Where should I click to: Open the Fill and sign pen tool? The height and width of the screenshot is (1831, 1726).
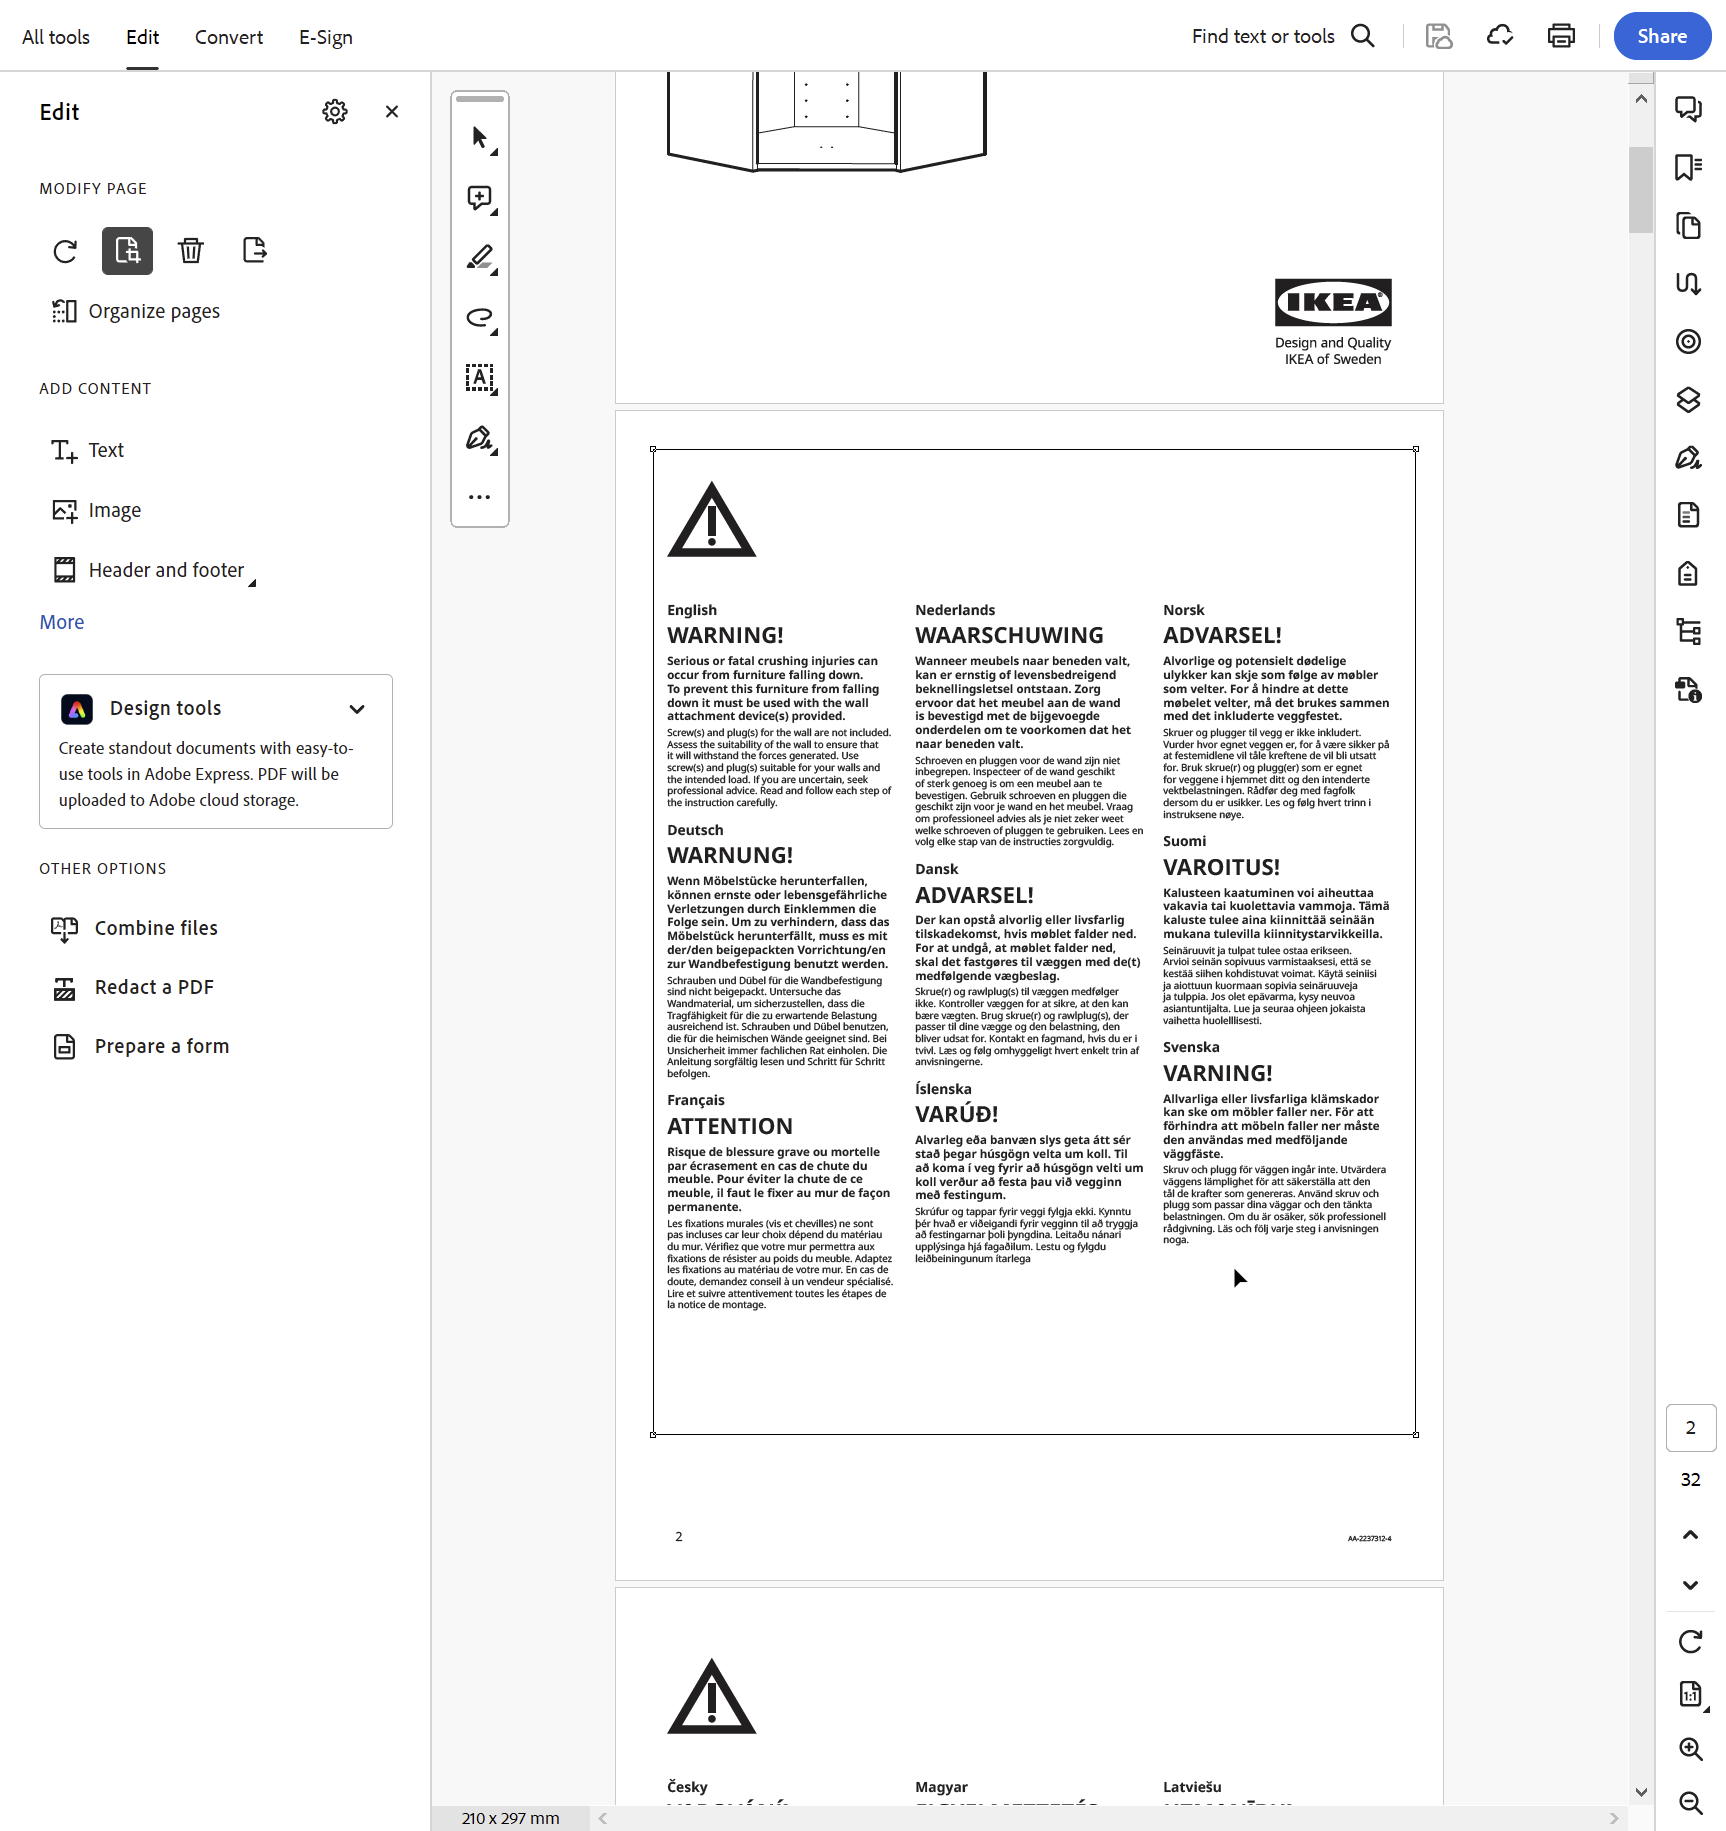[x=480, y=438]
